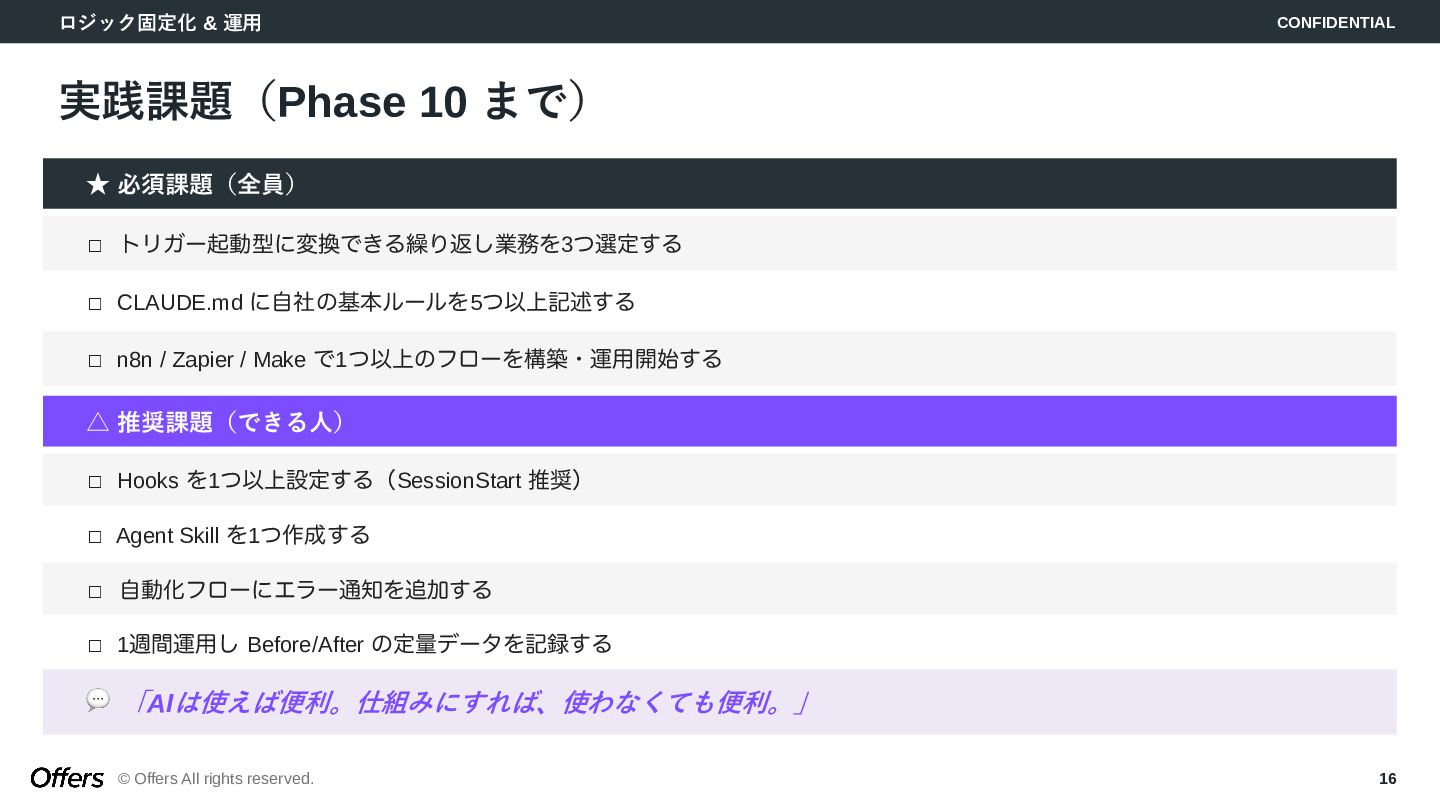
Task: Tick the Agent Skill creation checkbox
Action: (x=95, y=537)
